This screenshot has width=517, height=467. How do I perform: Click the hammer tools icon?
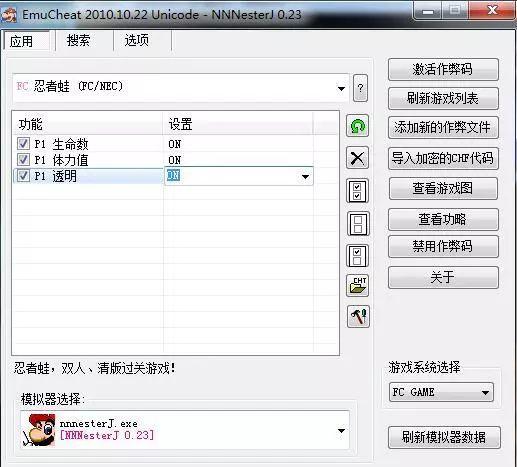[x=358, y=316]
